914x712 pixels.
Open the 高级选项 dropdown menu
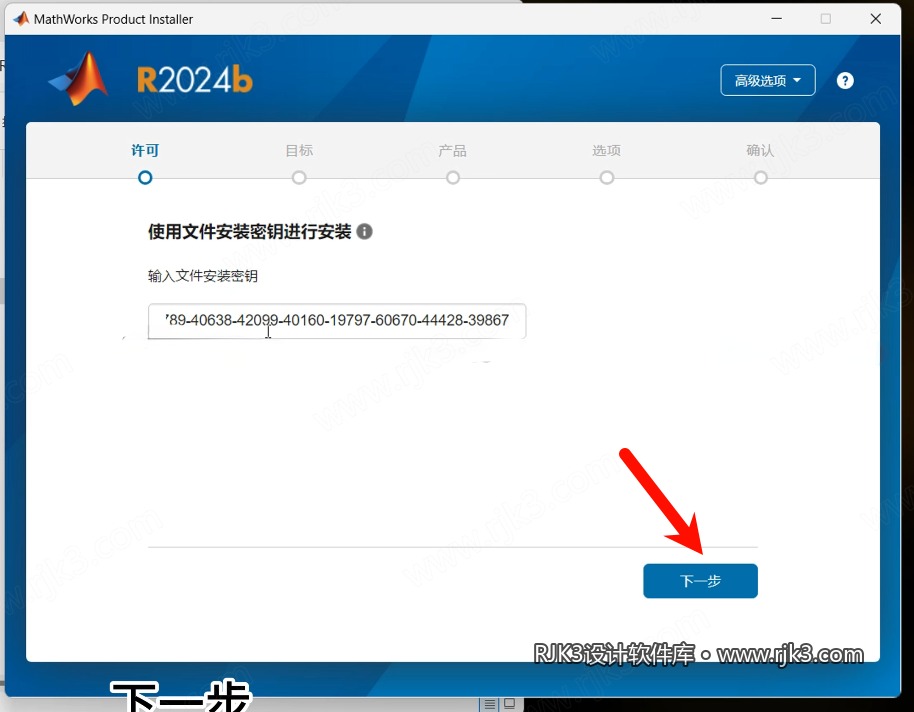click(767, 80)
